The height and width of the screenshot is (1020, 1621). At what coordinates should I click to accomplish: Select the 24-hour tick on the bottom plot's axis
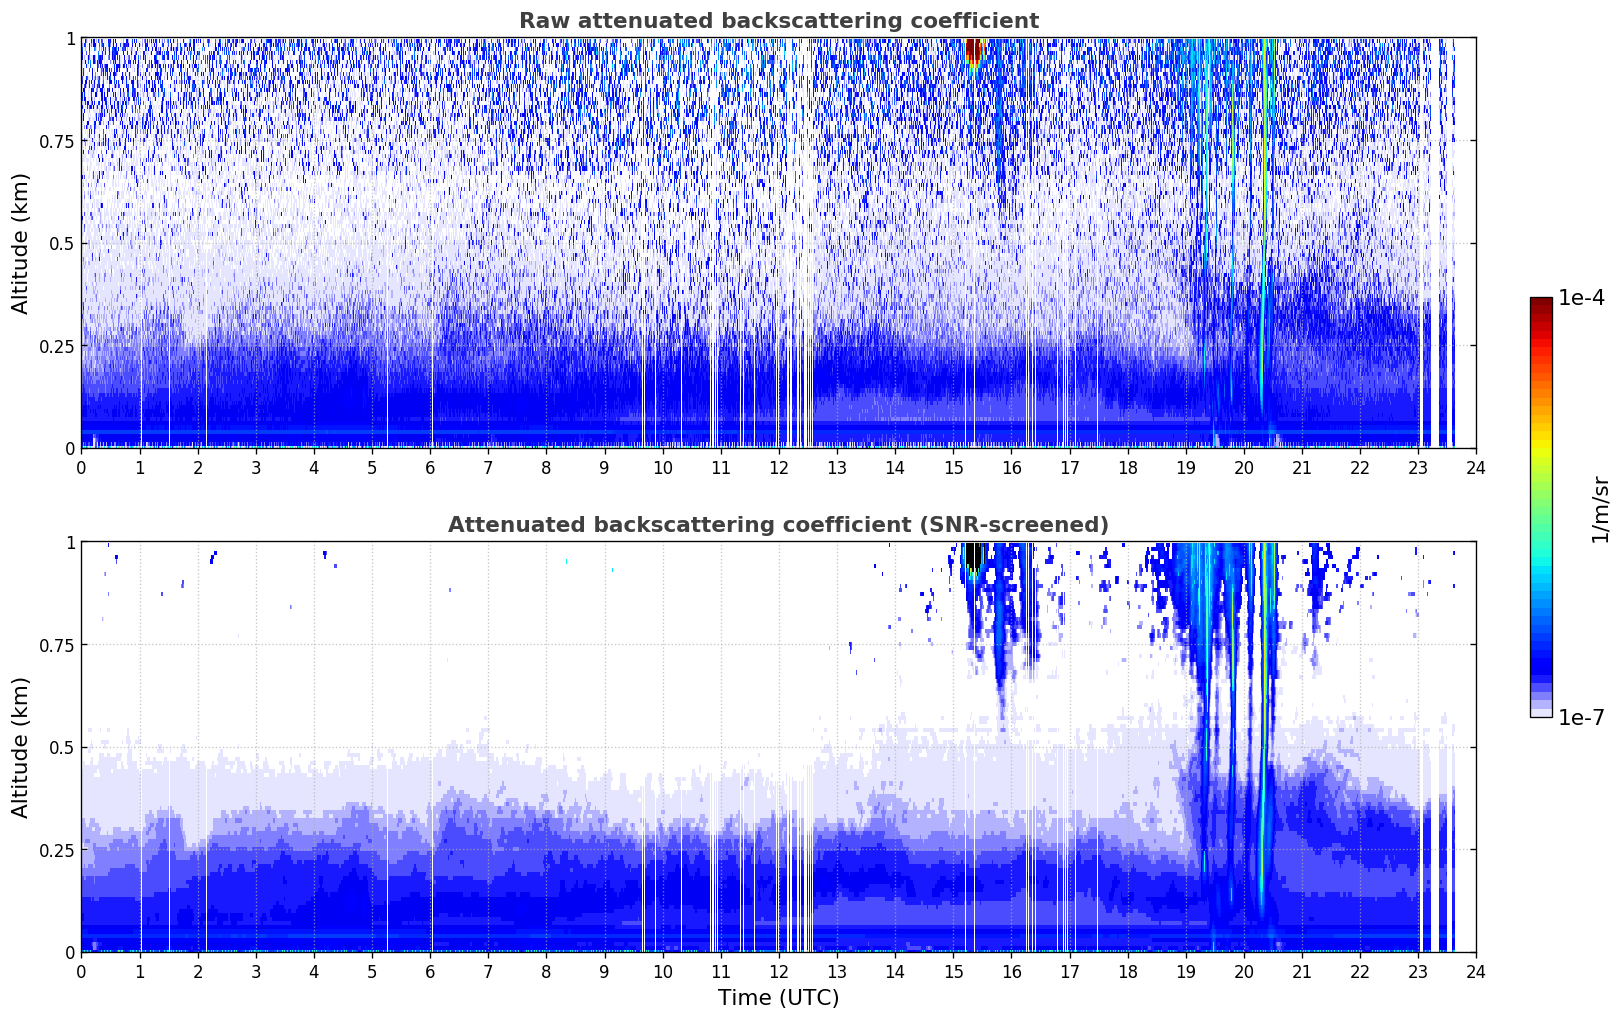pos(1476,971)
